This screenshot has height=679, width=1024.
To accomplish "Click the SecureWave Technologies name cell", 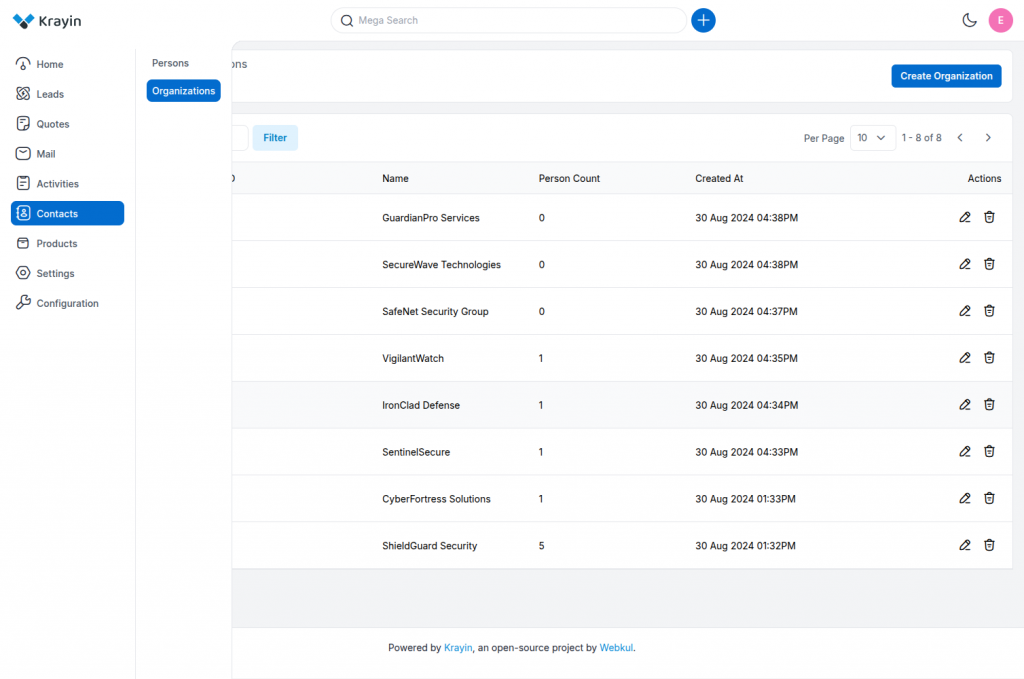I will [x=441, y=264].
